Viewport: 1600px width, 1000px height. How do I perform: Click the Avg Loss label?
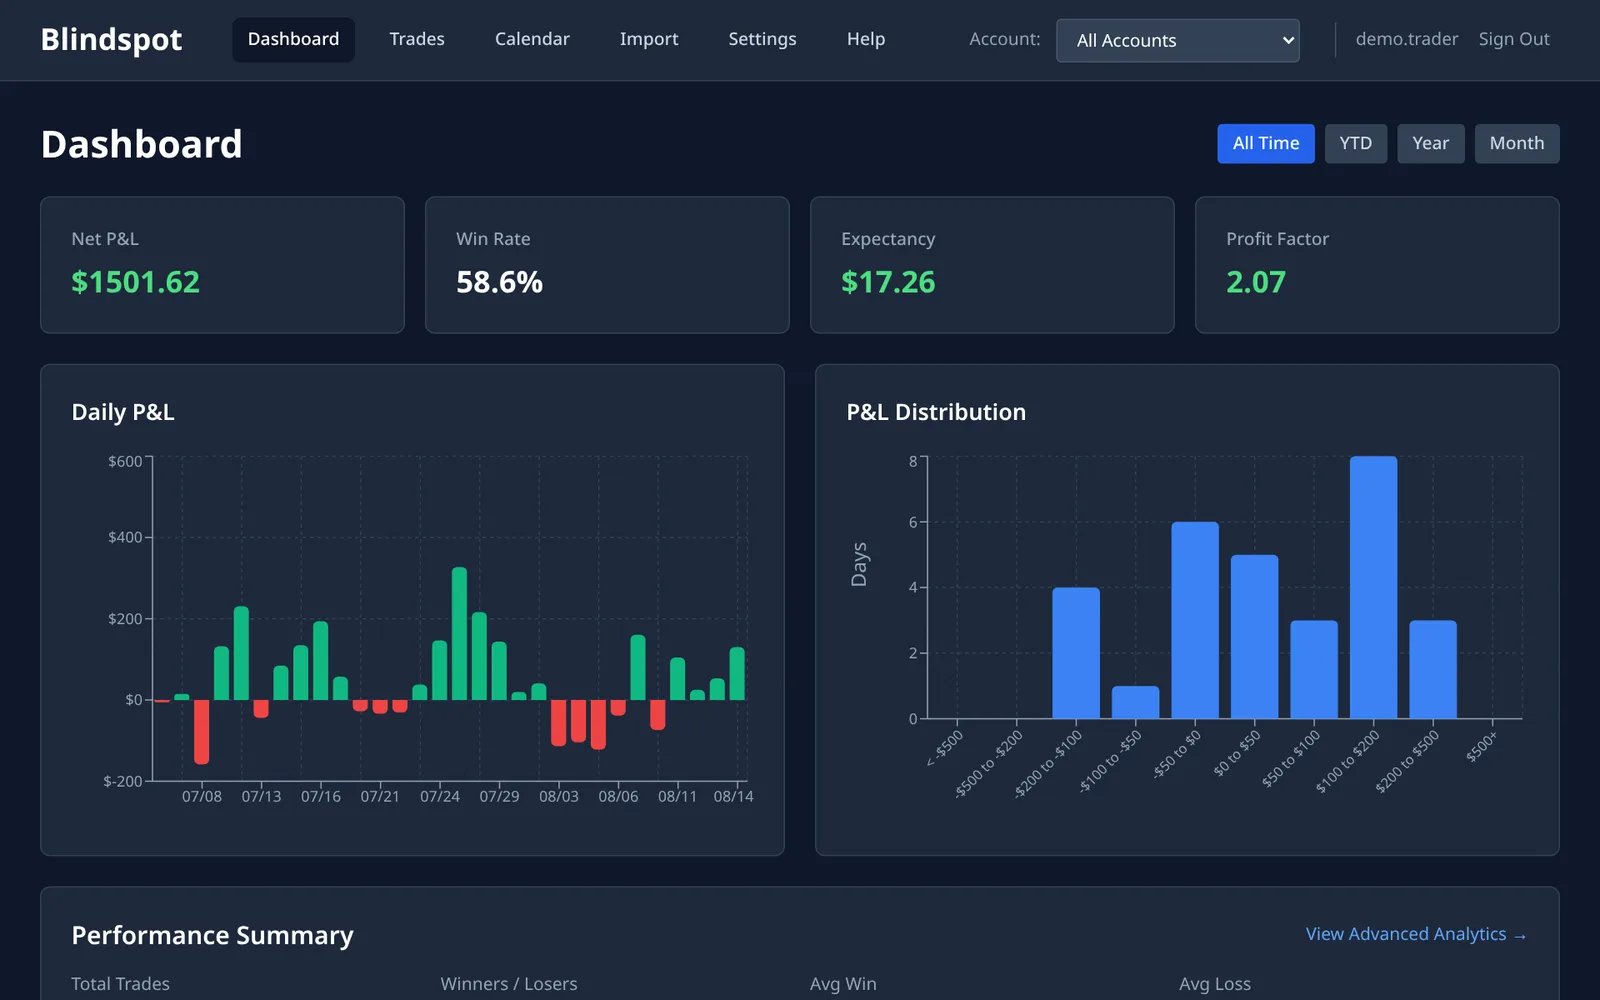[1215, 984]
